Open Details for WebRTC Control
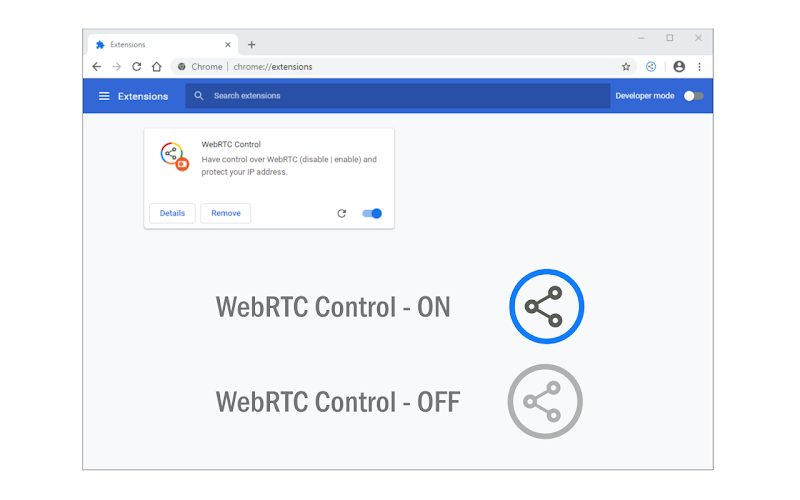The width and height of the screenshot is (800, 500). coord(172,213)
